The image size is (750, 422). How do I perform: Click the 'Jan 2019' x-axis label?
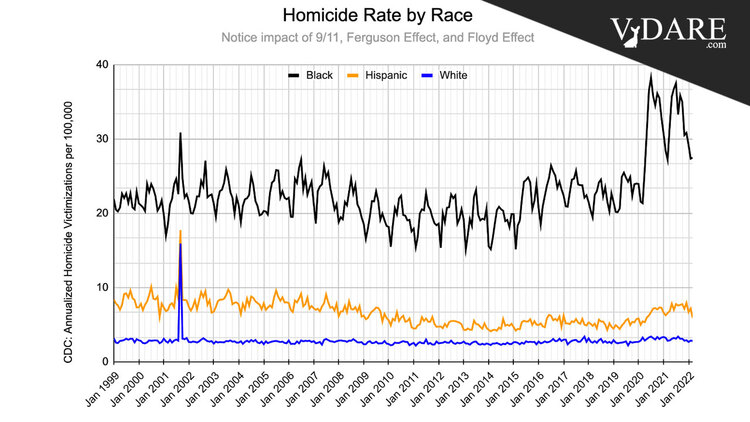coord(602,388)
